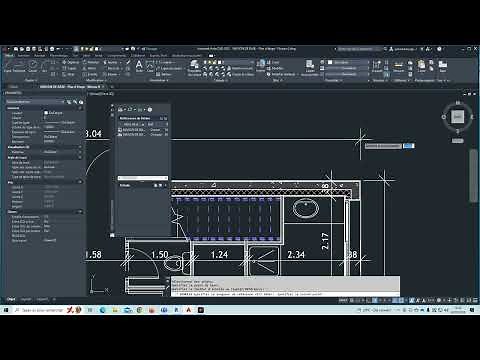Open the Windows Start menu
Screen dimensions: 480x360
click(6, 310)
